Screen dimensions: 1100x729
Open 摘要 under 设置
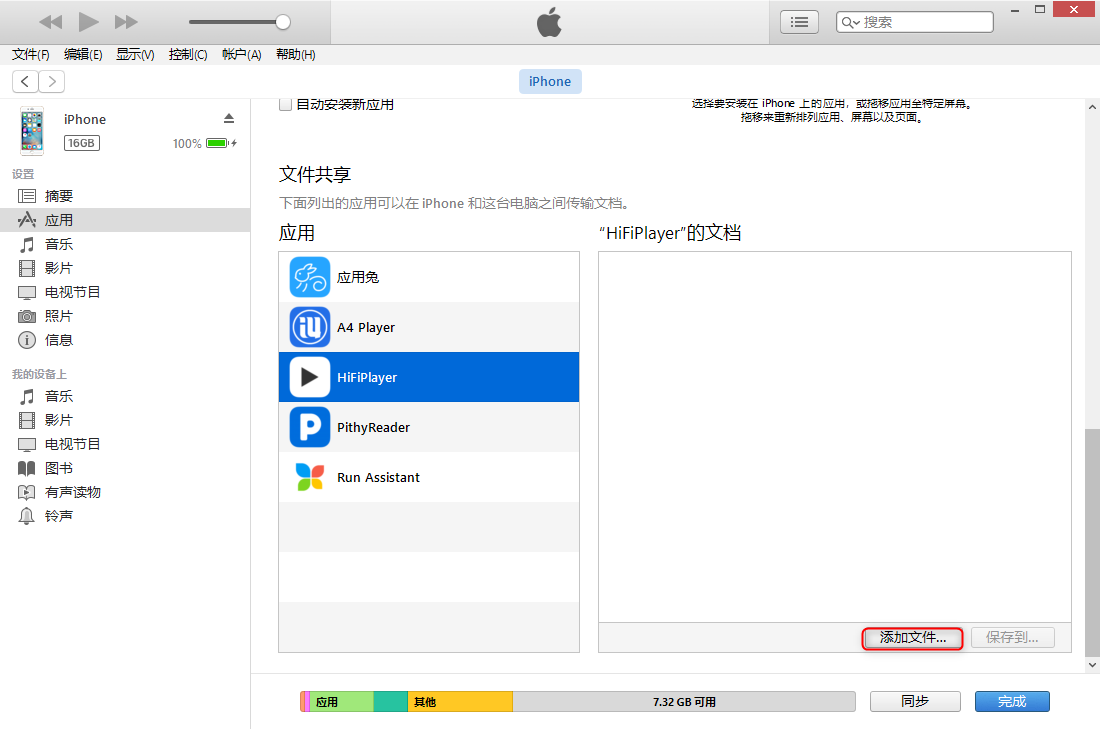(x=59, y=196)
